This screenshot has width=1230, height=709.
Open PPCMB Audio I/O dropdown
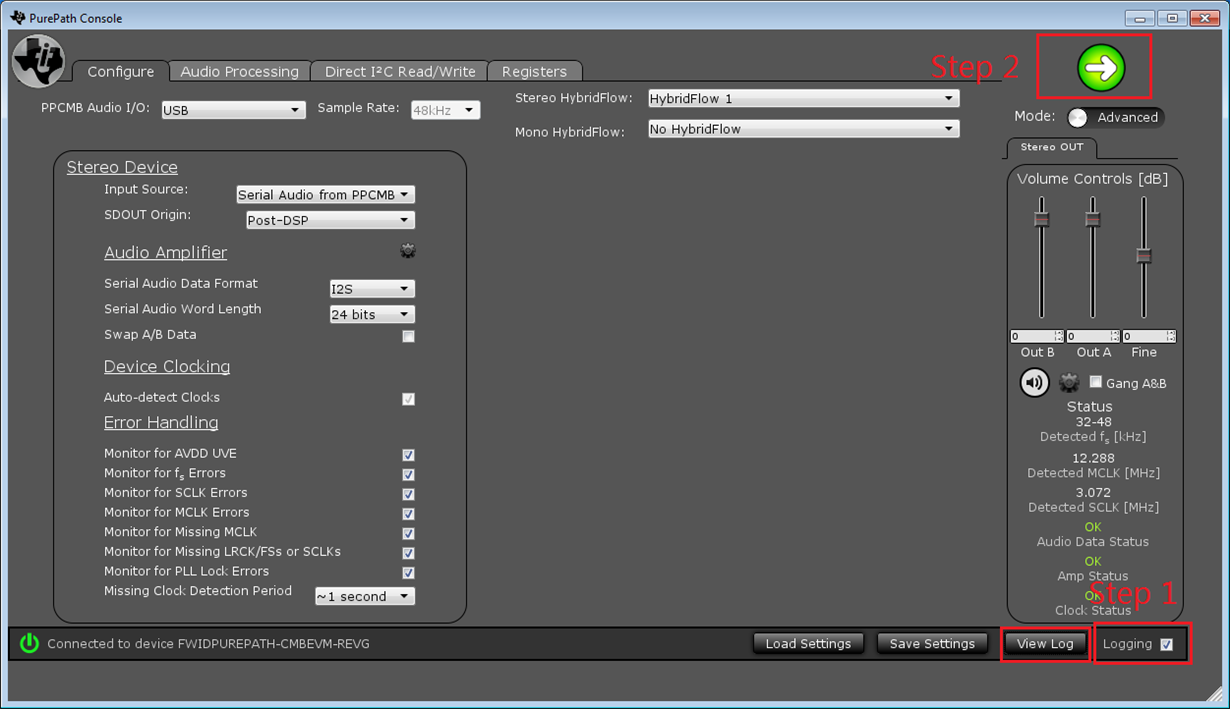(233, 110)
